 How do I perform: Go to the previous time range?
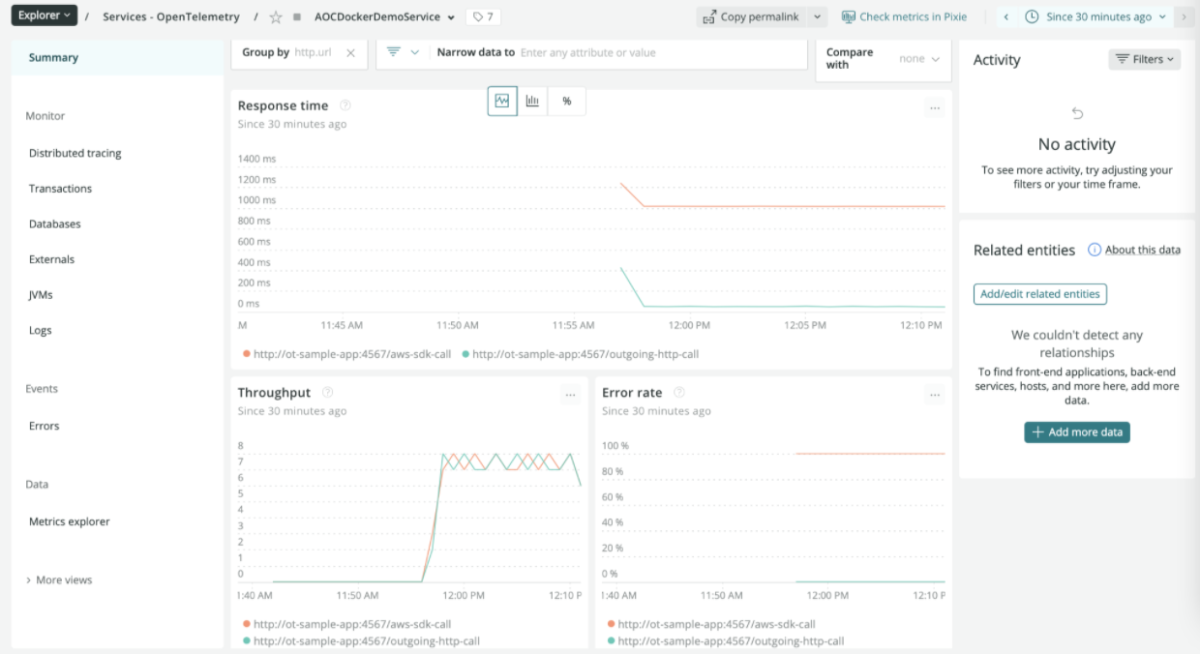coord(1006,17)
